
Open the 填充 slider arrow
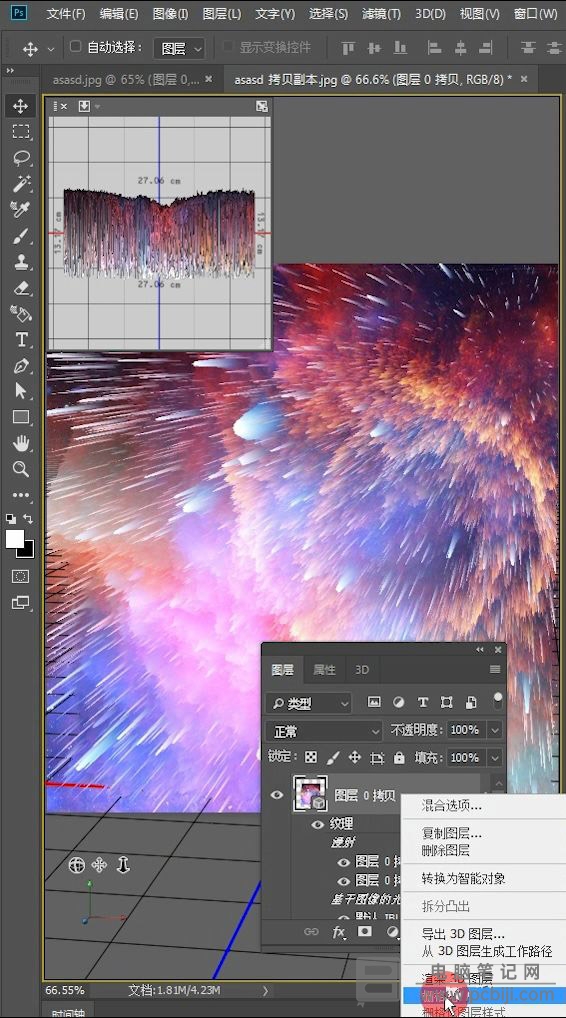coord(495,758)
